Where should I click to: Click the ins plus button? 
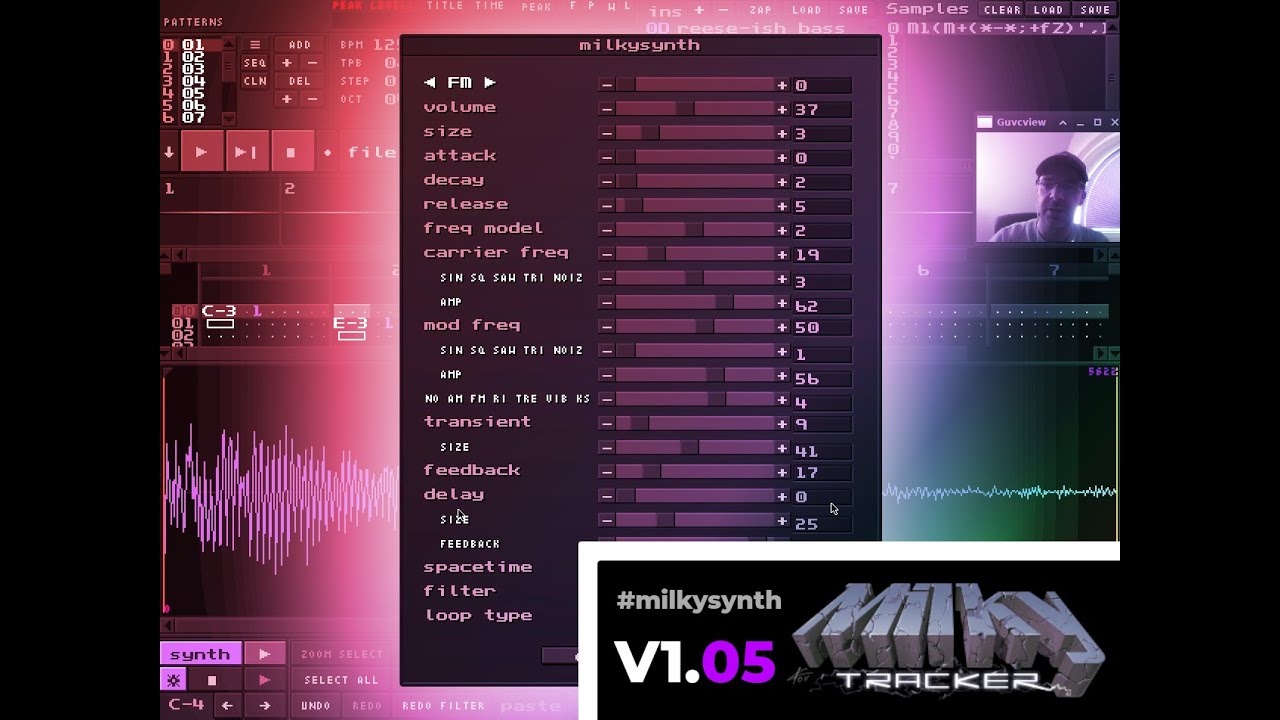tap(699, 11)
